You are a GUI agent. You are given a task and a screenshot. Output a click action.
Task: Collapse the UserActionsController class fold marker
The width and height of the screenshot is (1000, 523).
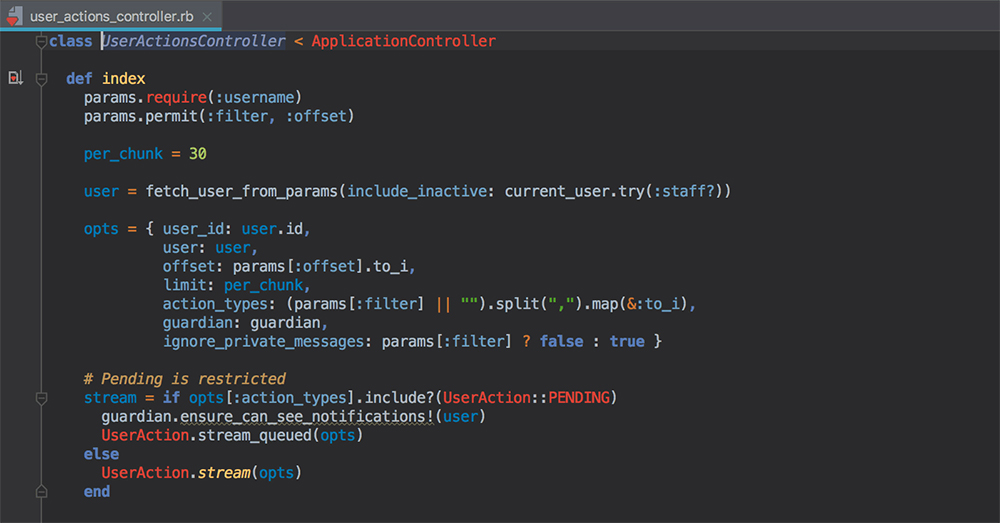pos(41,41)
